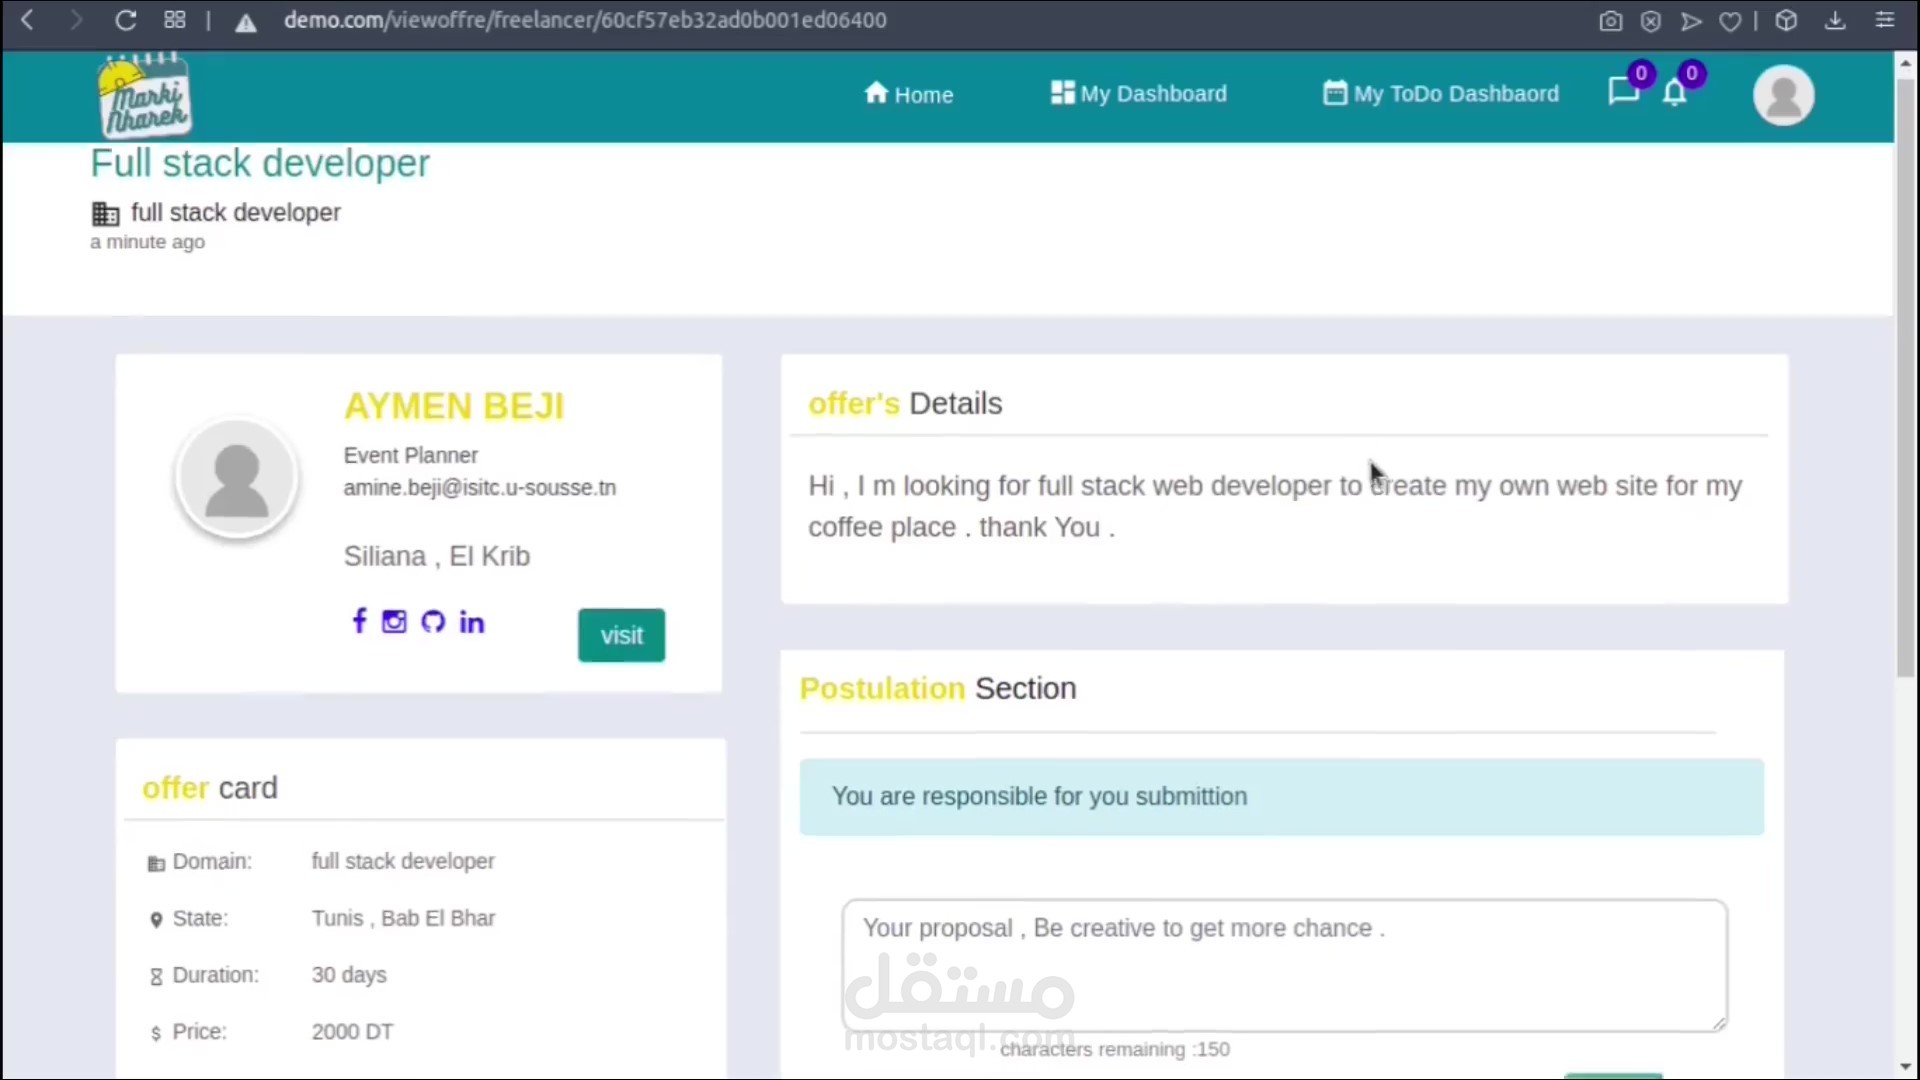1920x1080 pixels.
Task: Open Aymen Beji's Instagram link
Action: click(394, 622)
